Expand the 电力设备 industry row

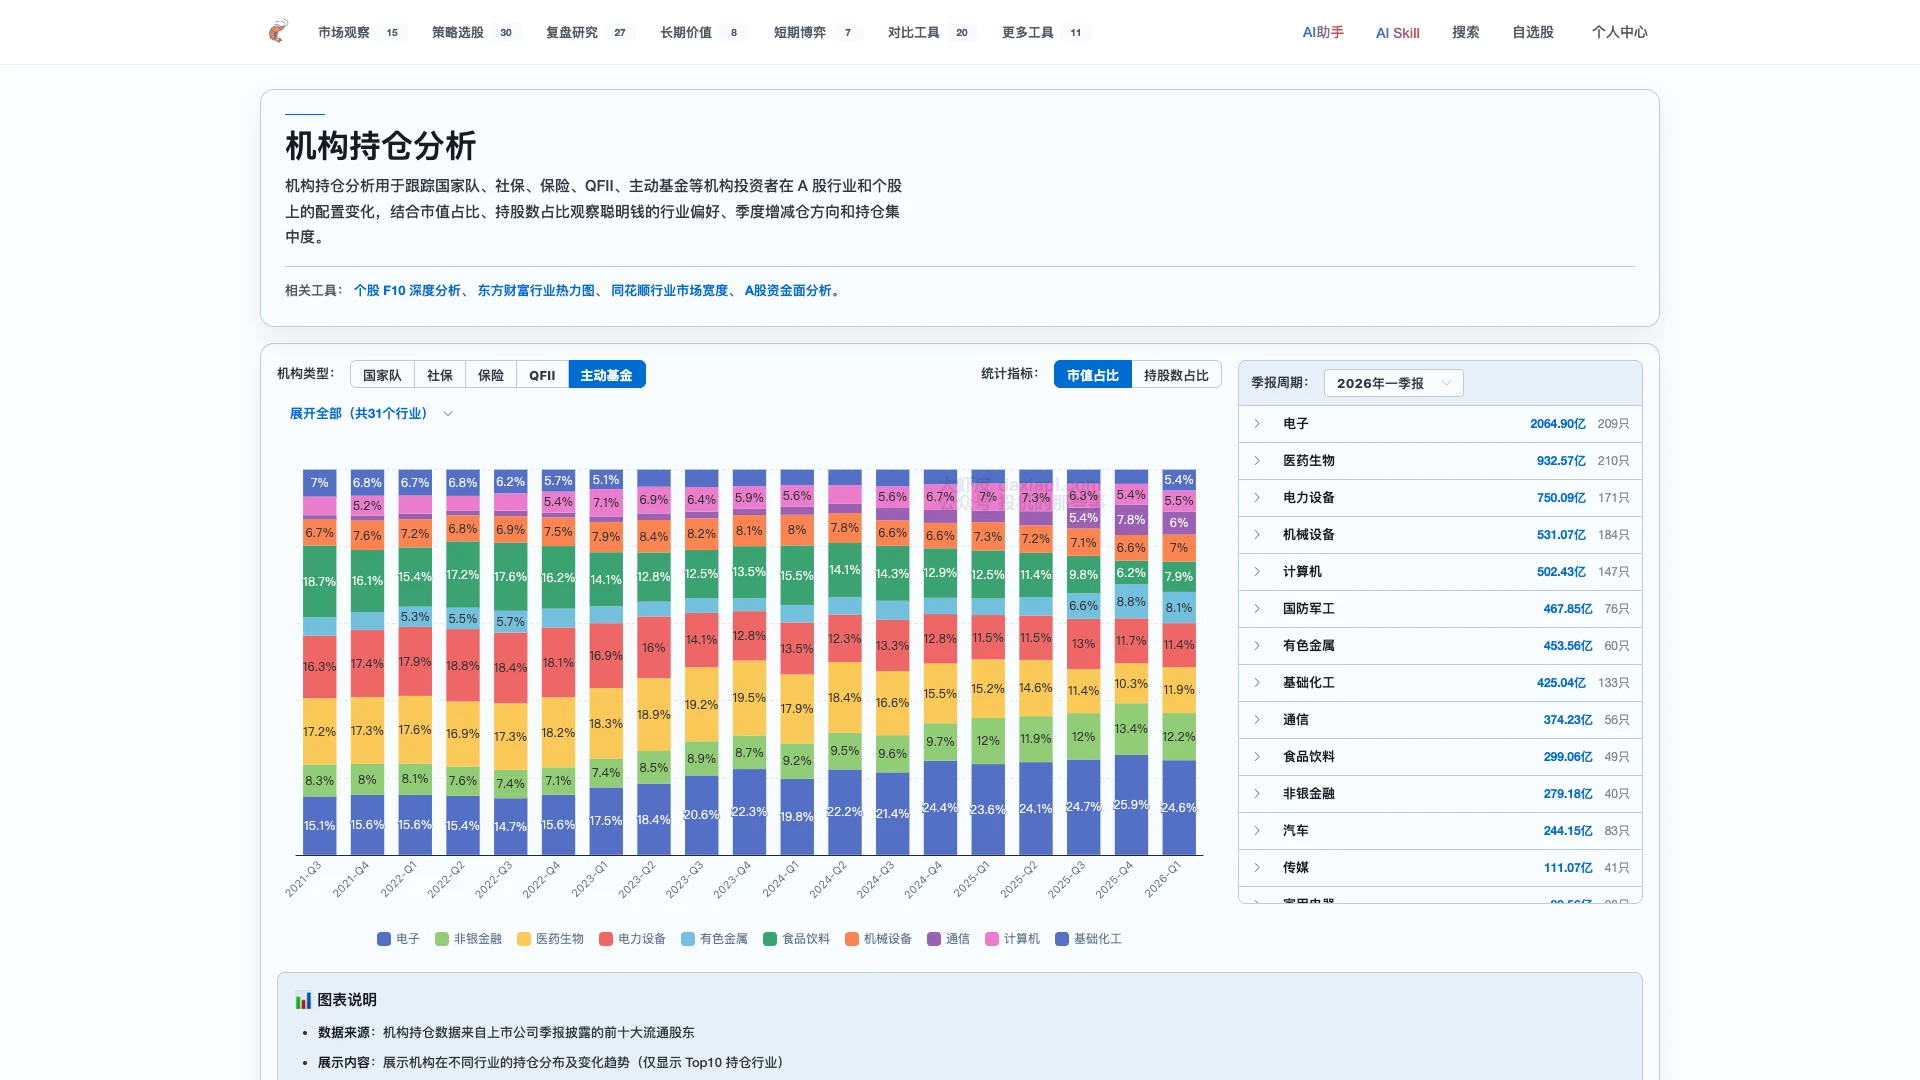point(1440,498)
